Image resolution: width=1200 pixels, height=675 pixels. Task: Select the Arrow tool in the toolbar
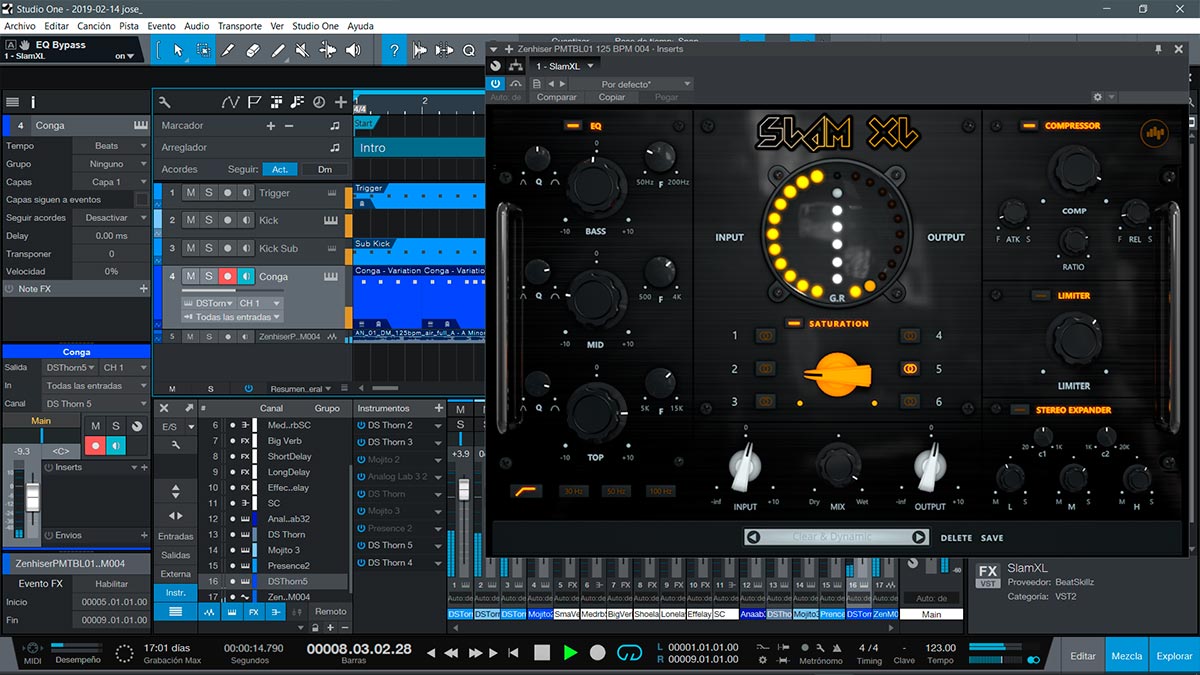(x=178, y=50)
